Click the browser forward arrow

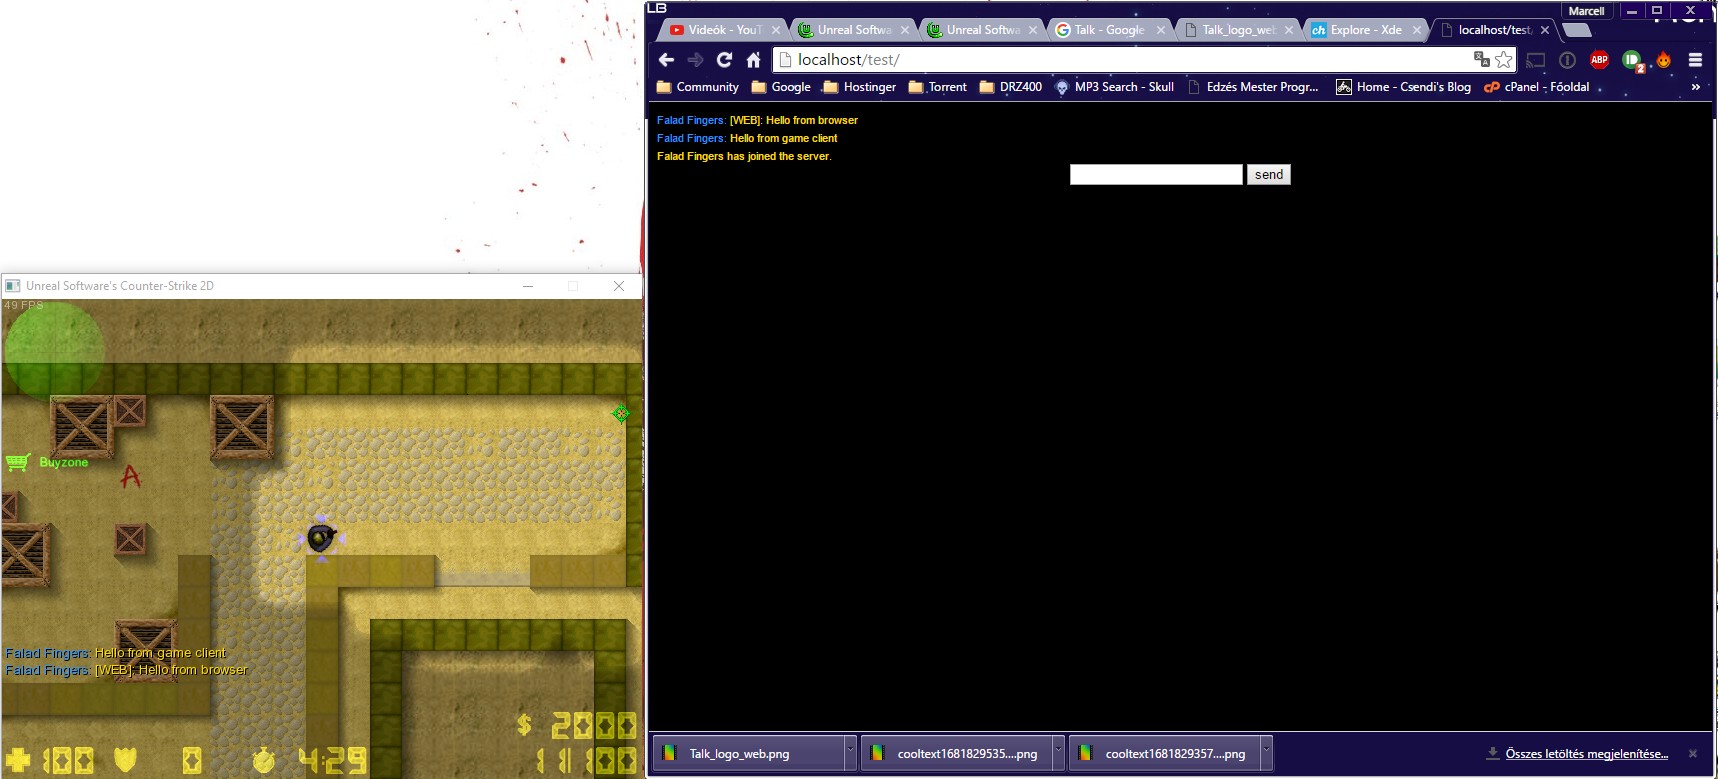pyautogui.click(x=696, y=60)
